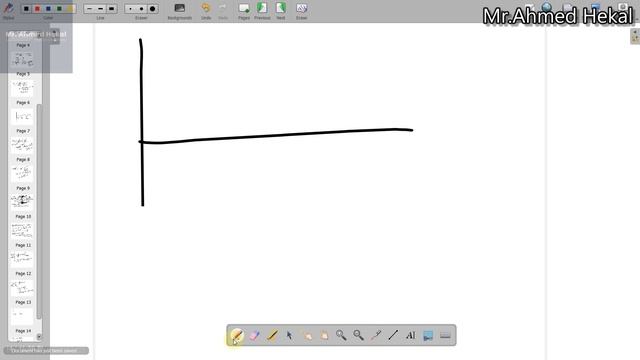Click the Zoom out magnifier
Screen dimensions: 640x360
coord(358,336)
